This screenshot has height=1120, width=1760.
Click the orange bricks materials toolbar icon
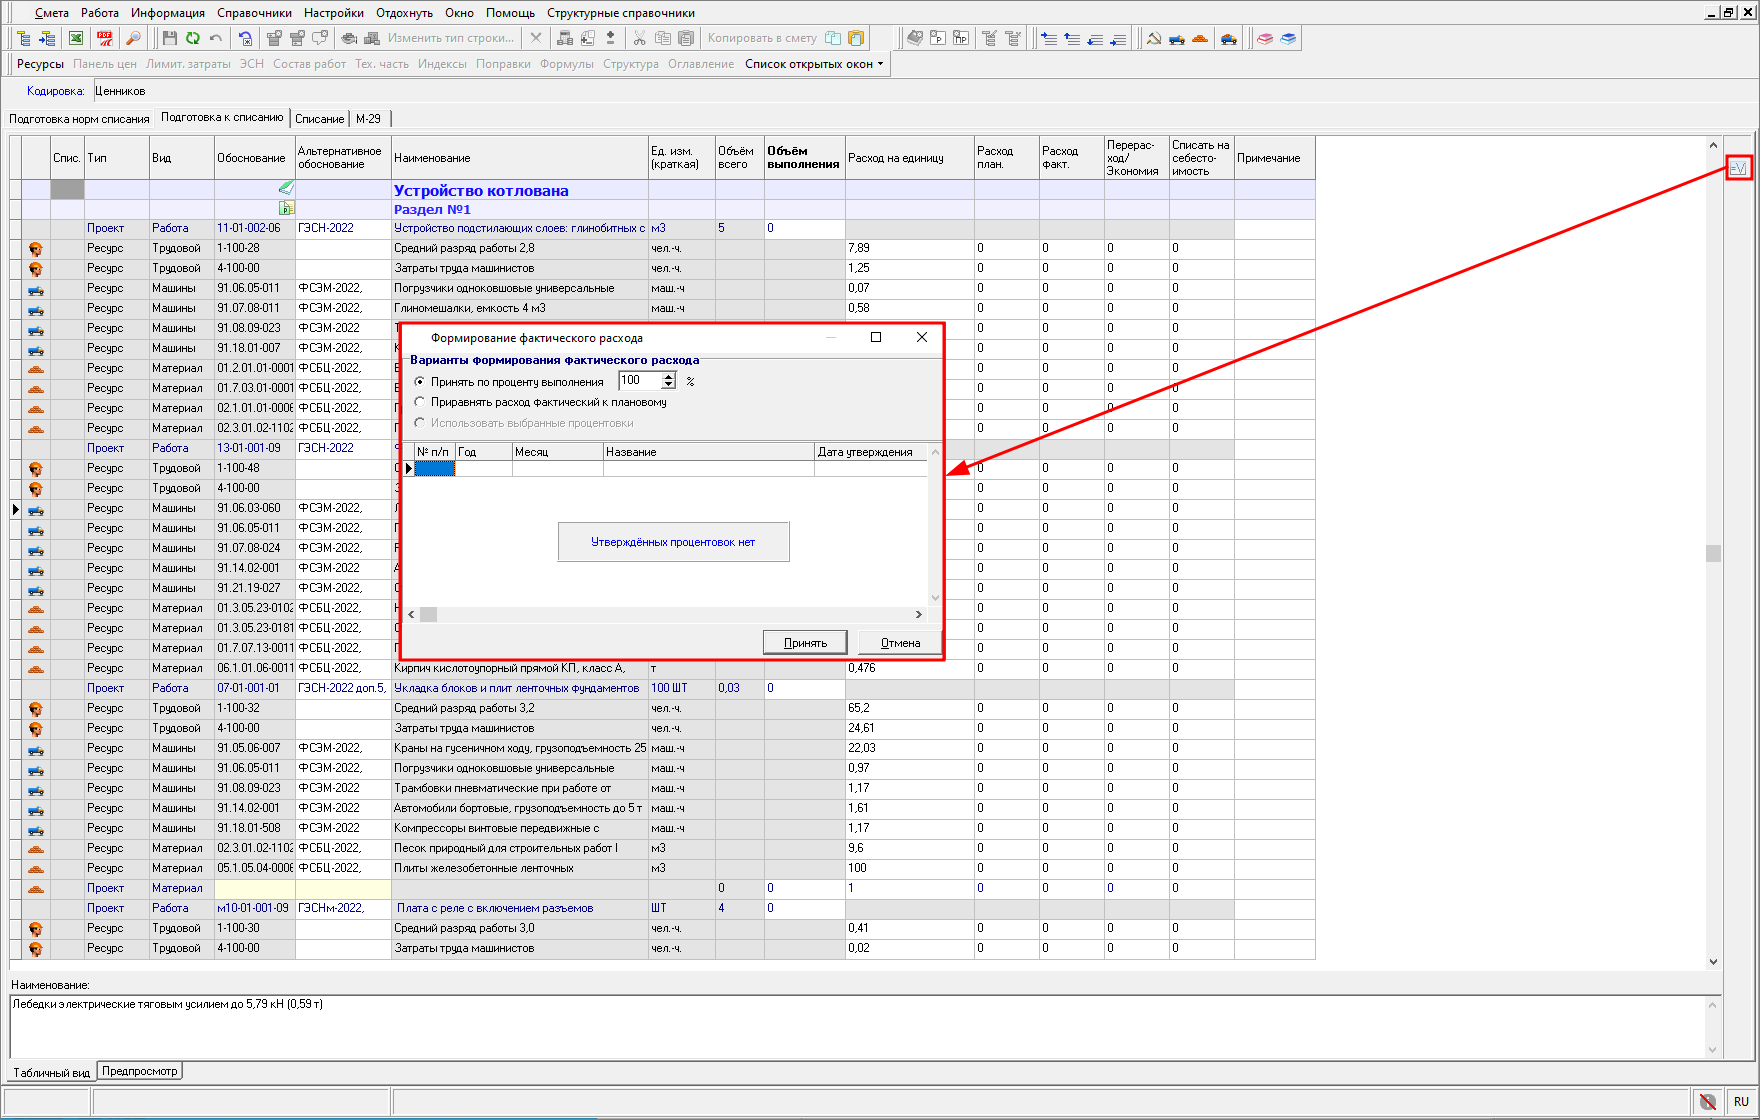(x=1200, y=38)
